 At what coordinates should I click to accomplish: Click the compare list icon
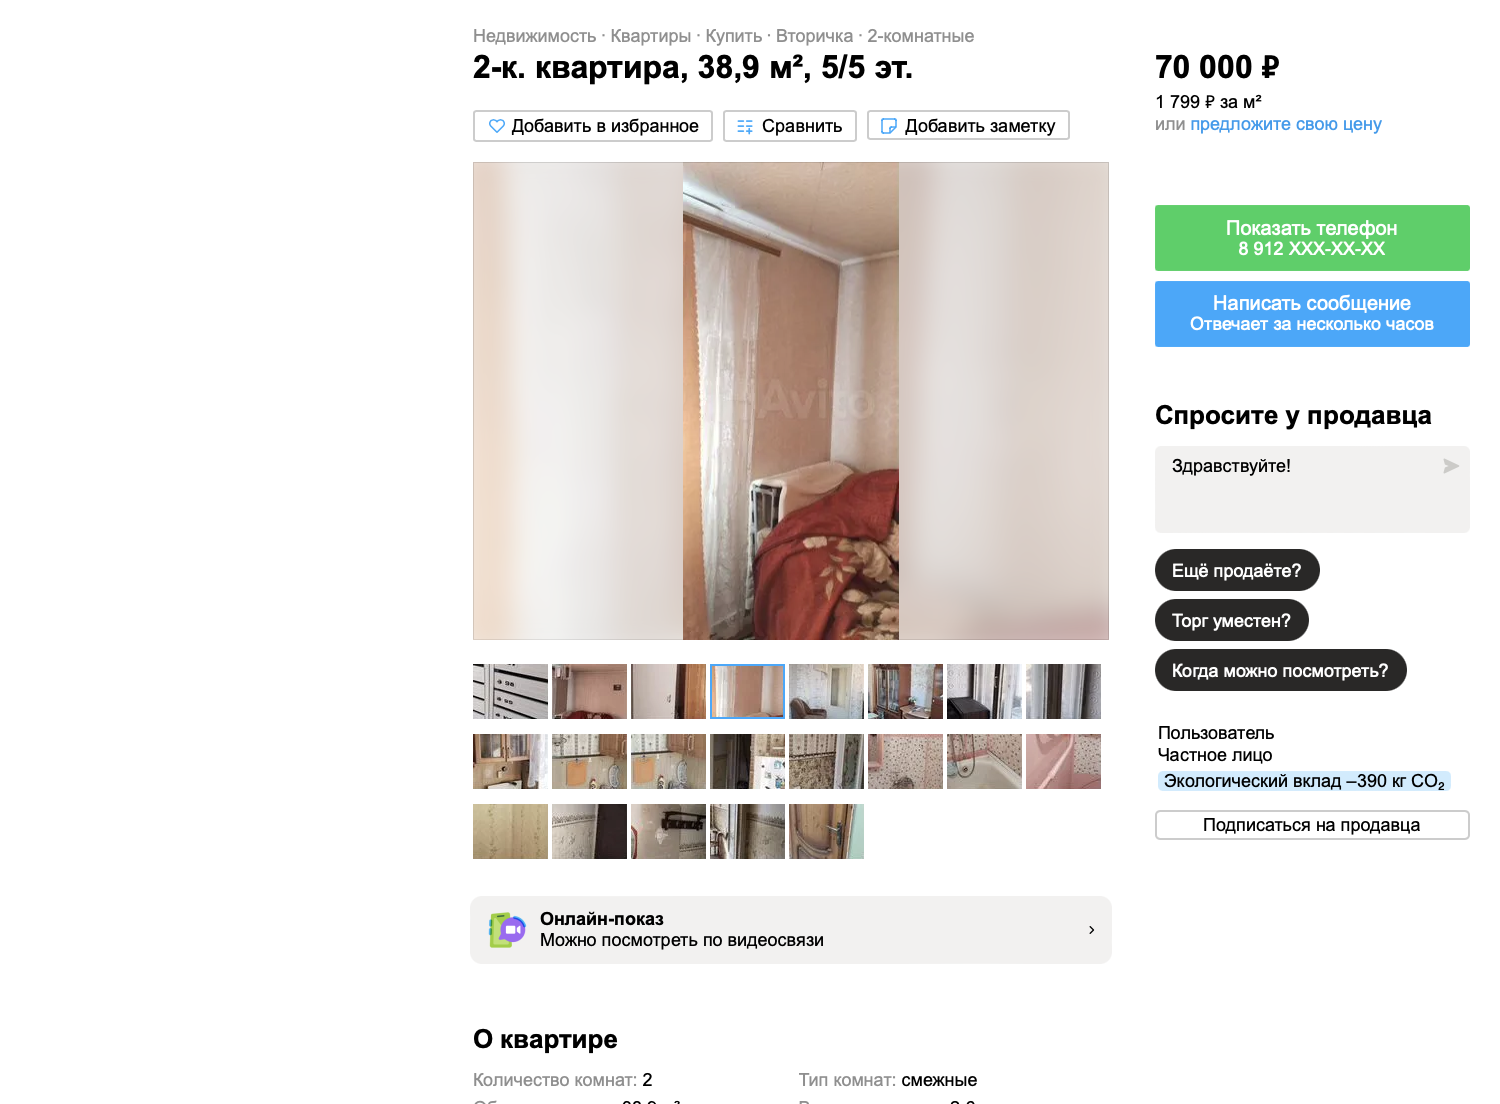pyautogui.click(x=745, y=126)
